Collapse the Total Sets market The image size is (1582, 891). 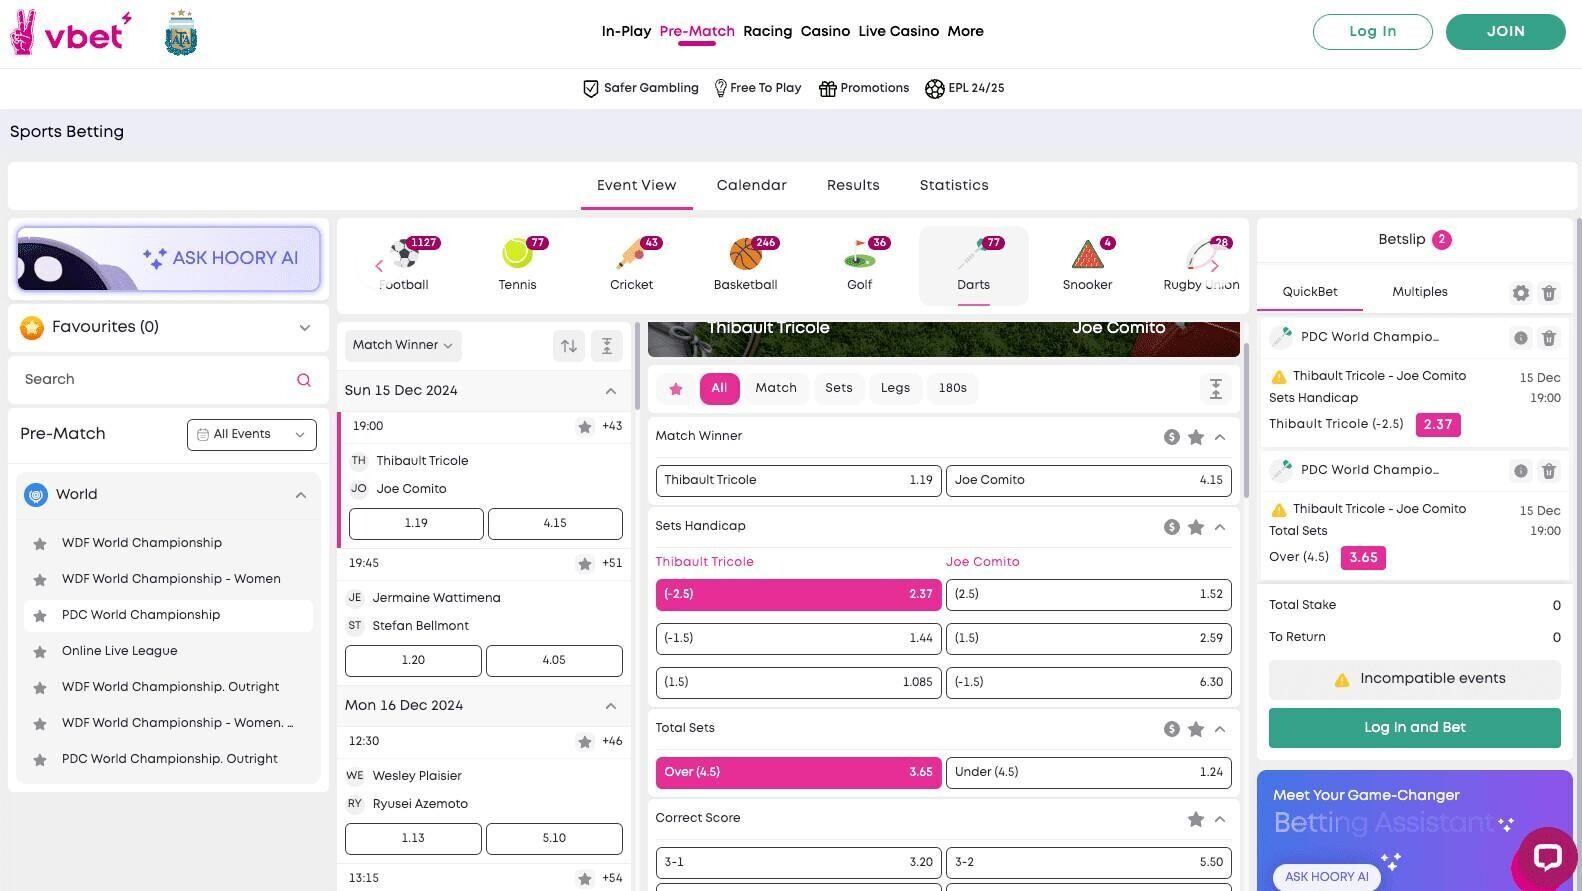pyautogui.click(x=1220, y=729)
